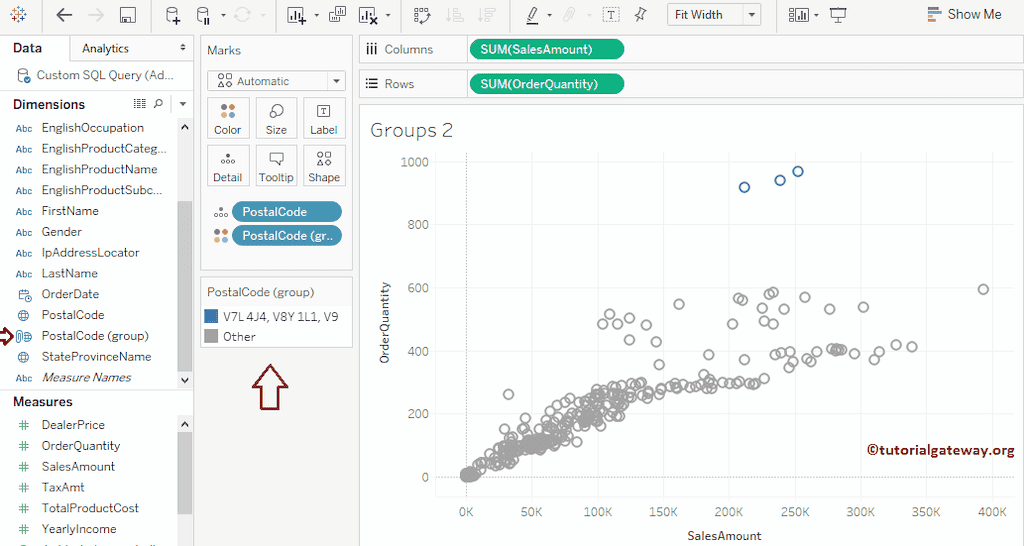
Task: Click the Tooltip button in Marks card
Action: [x=276, y=166]
